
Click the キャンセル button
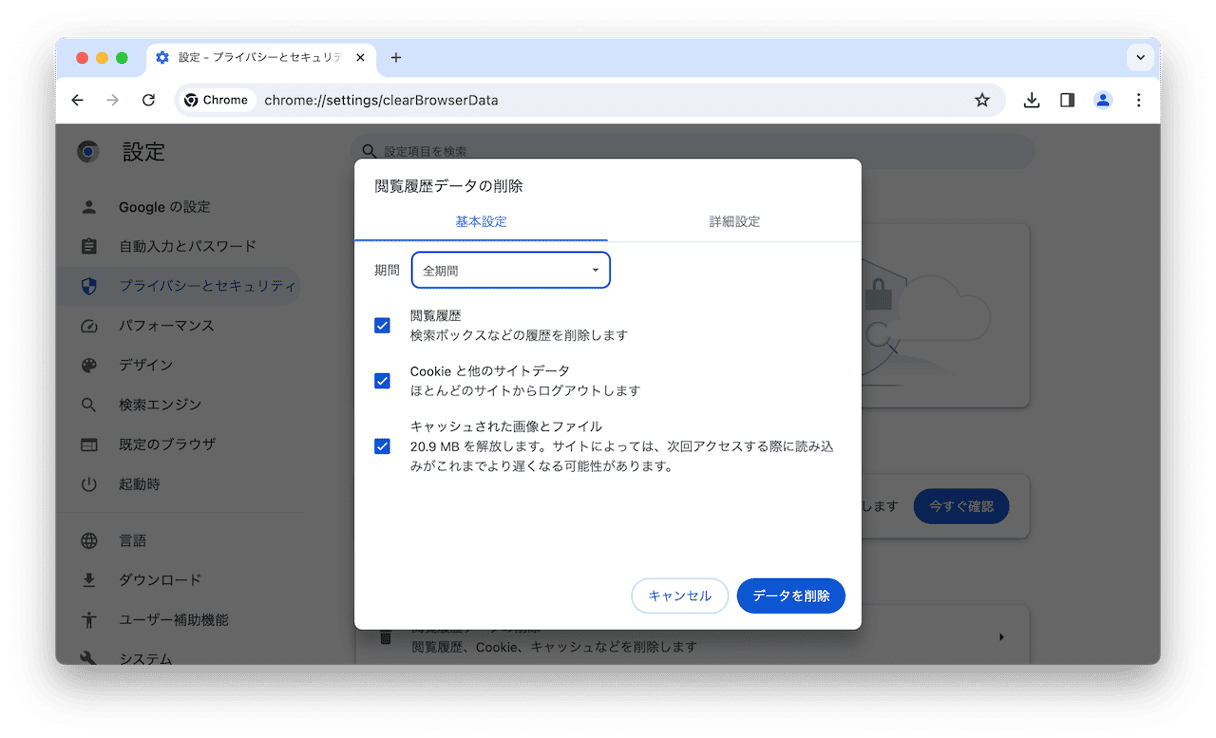click(x=680, y=596)
